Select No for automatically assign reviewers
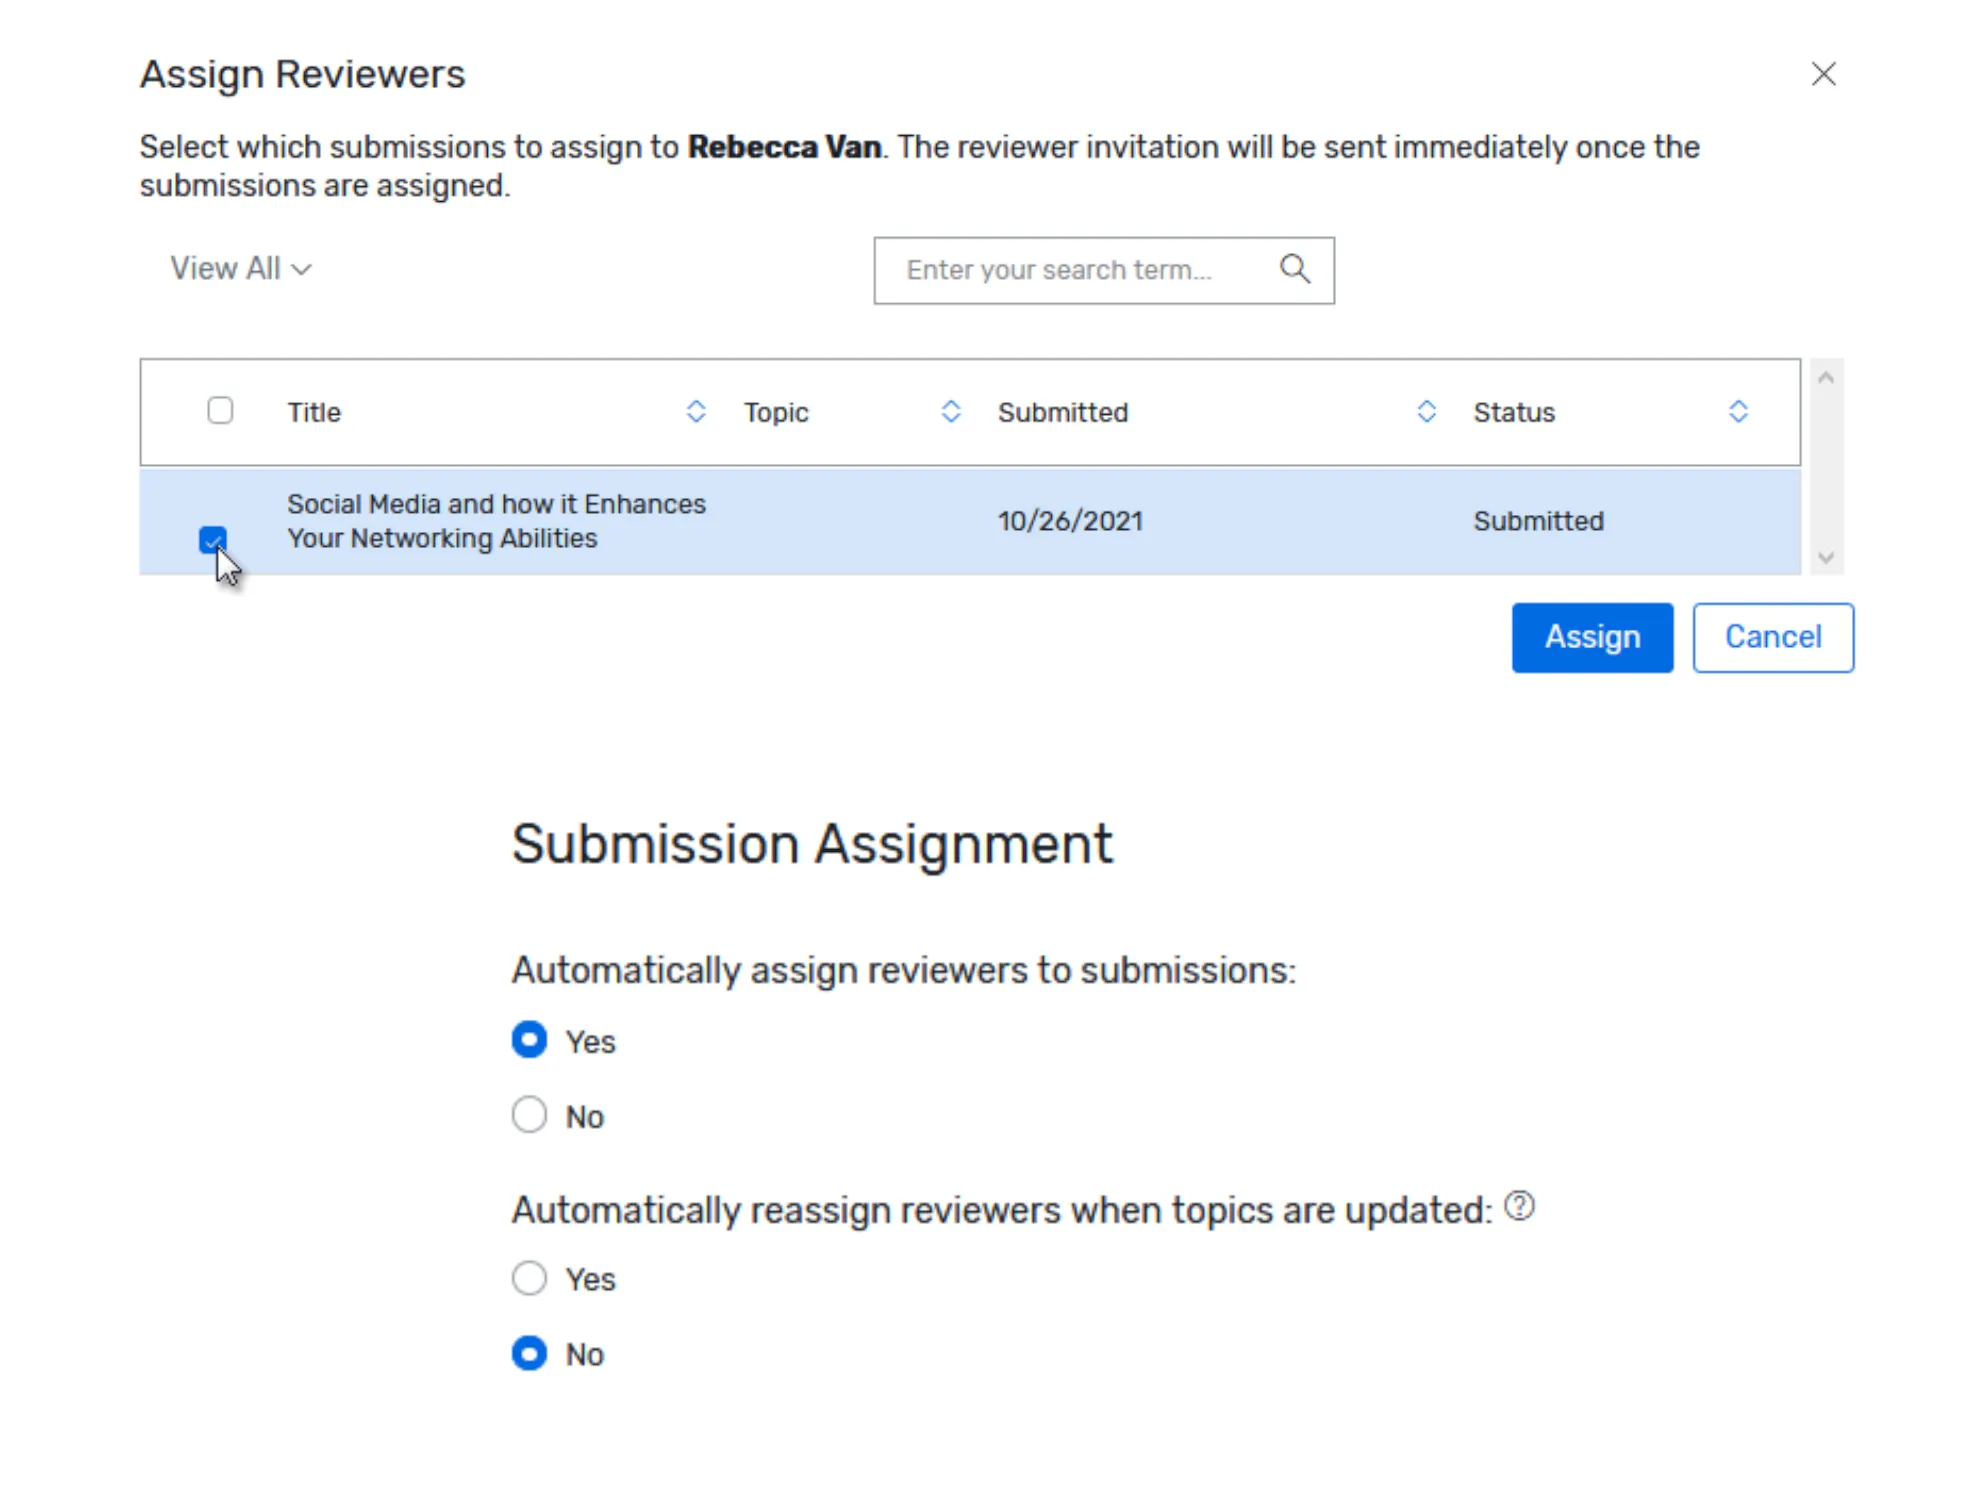1986x1500 pixels. tap(529, 1115)
